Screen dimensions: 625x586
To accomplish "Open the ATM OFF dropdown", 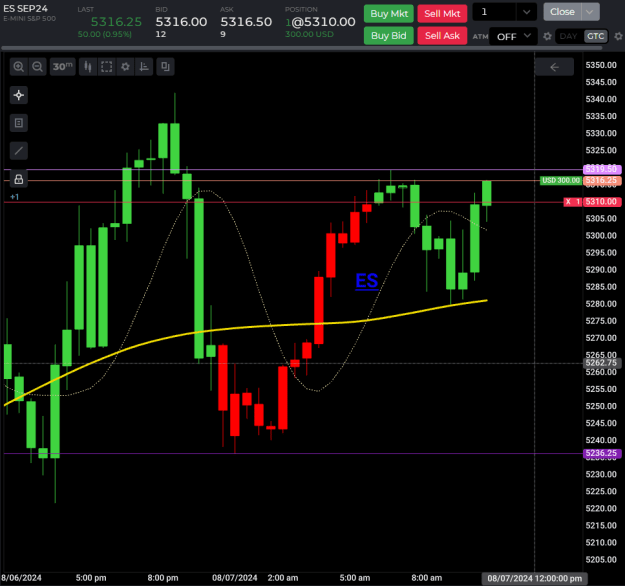I will [x=513, y=37].
